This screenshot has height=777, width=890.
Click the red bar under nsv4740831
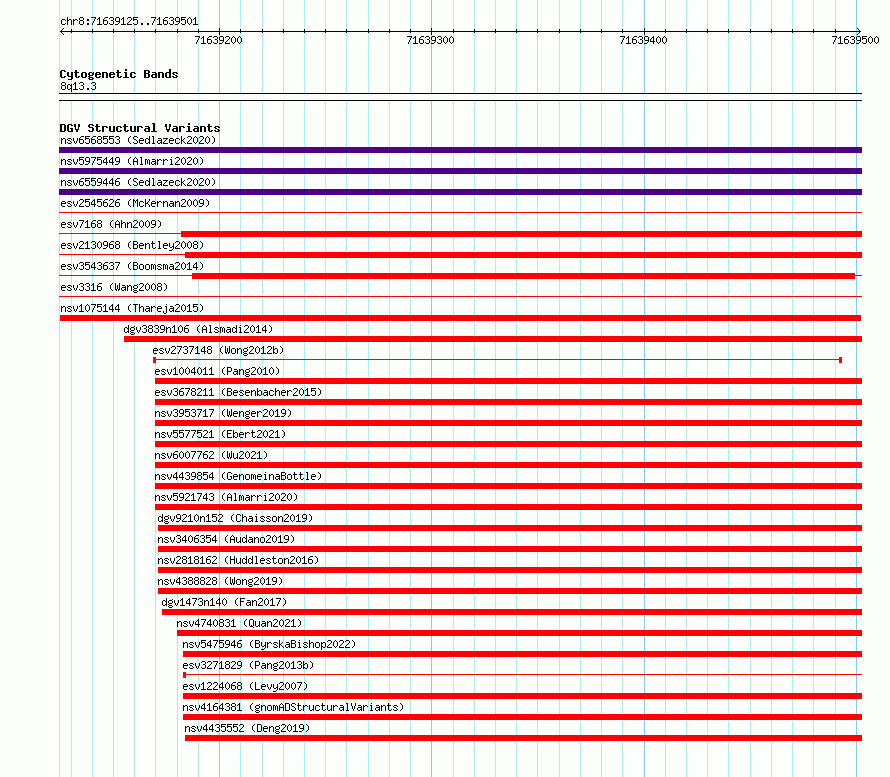pos(519,633)
